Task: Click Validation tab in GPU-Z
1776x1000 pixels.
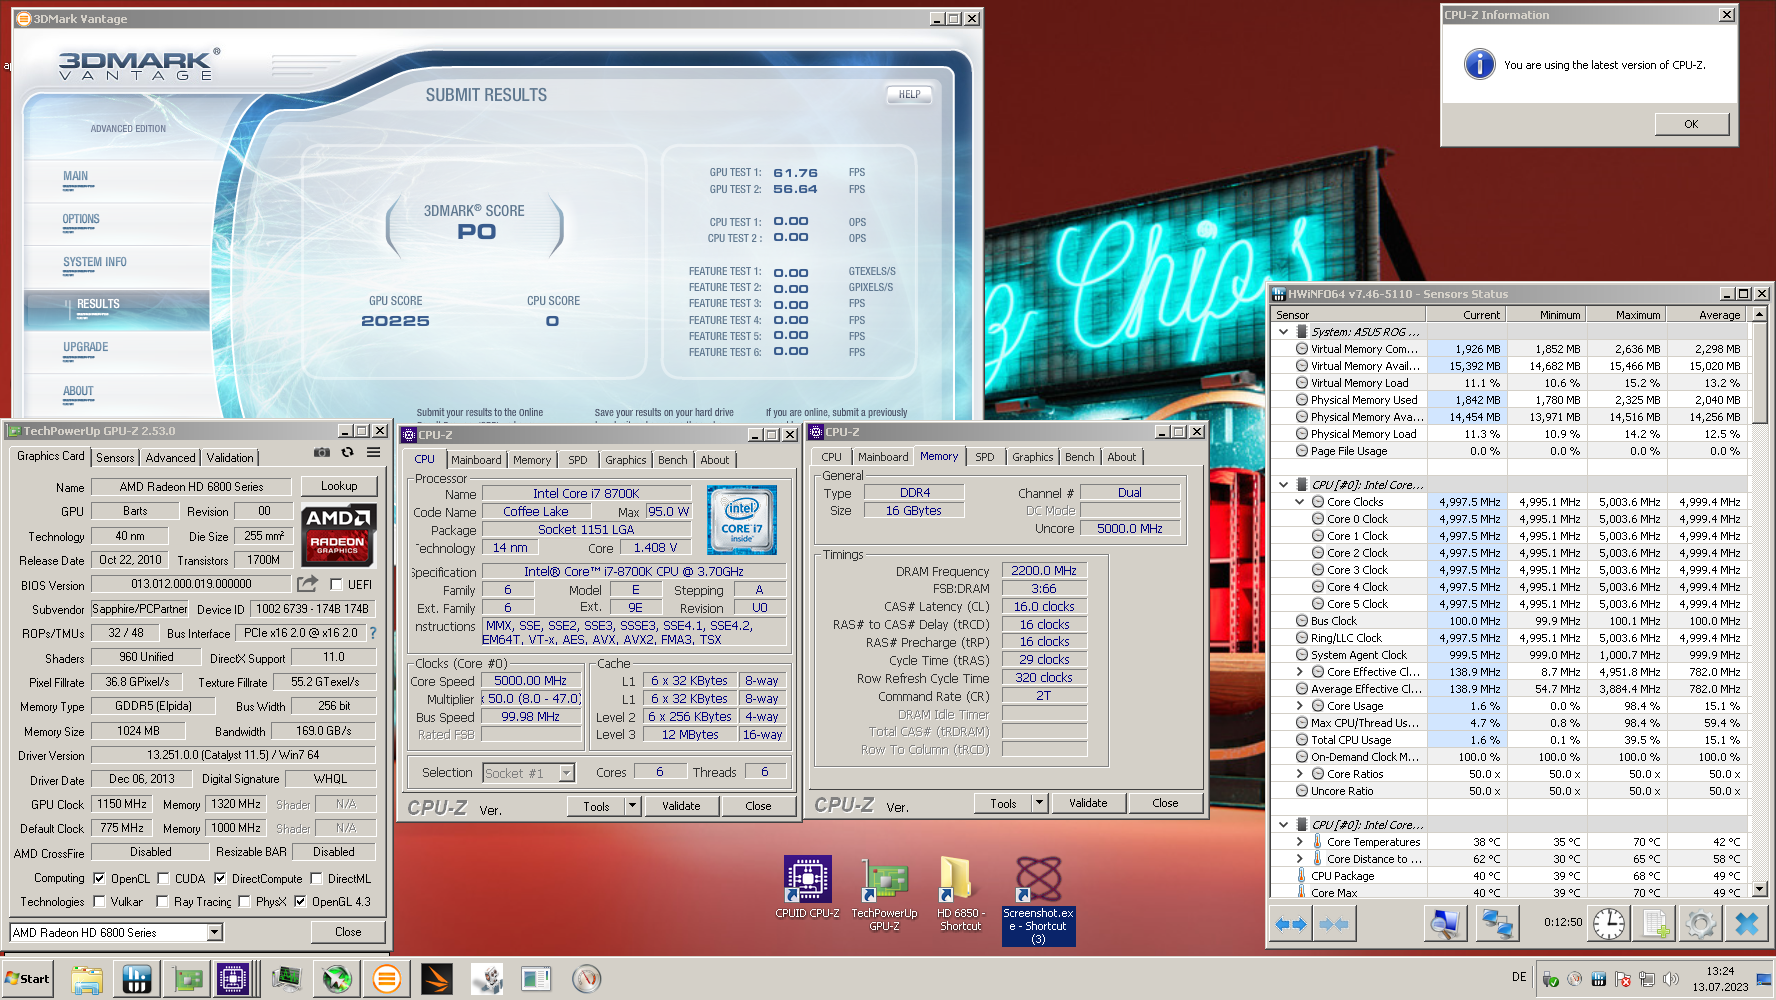Action: click(230, 458)
